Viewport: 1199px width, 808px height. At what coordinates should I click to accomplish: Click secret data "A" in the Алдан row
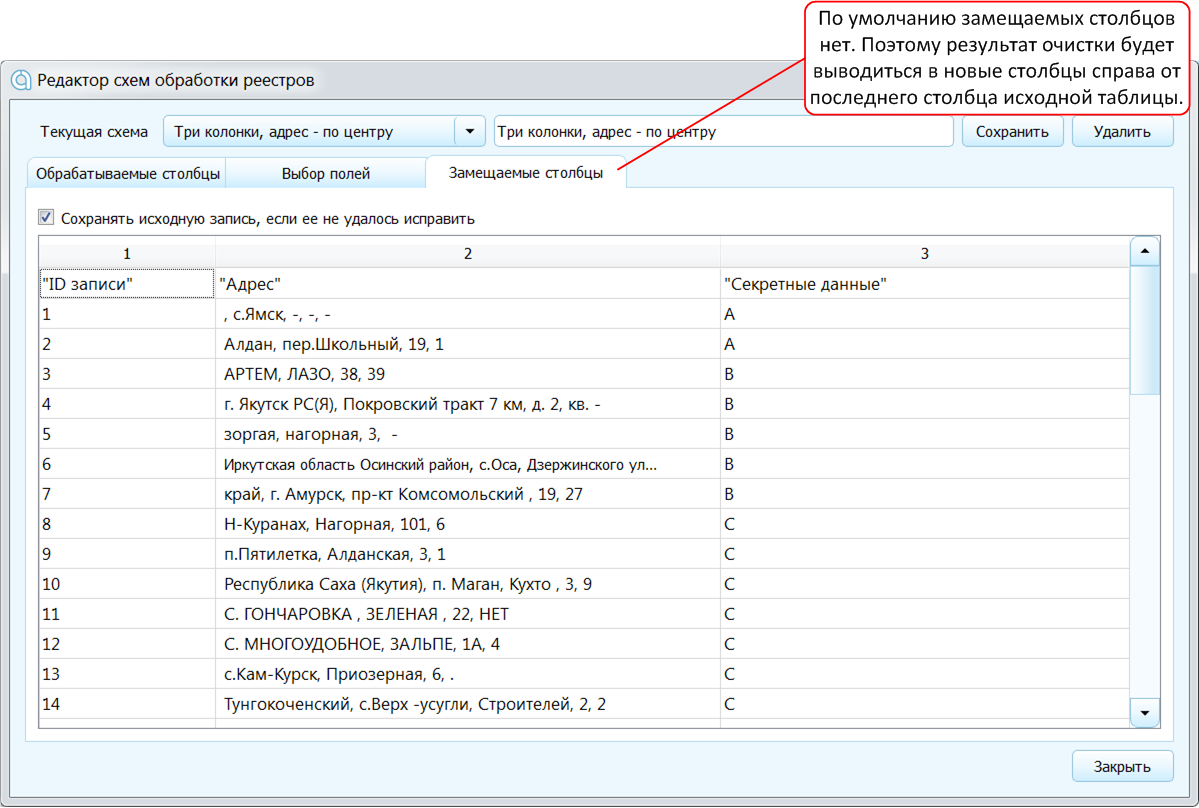[x=924, y=344]
